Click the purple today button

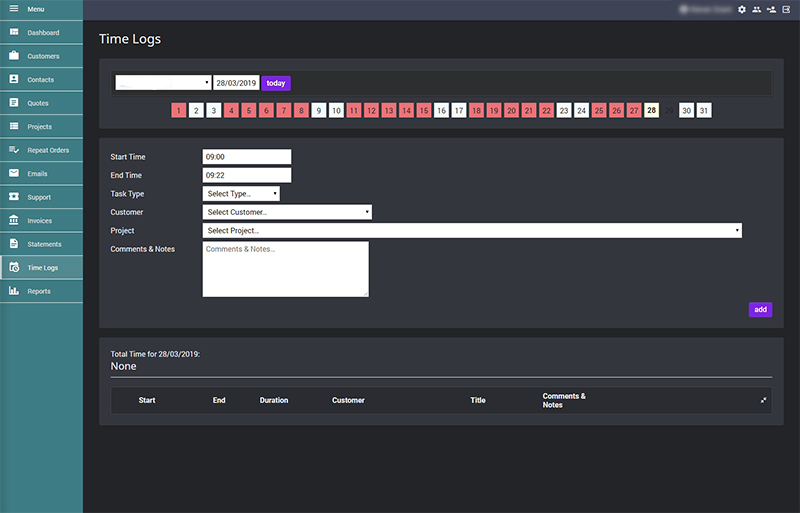pyautogui.click(x=276, y=83)
